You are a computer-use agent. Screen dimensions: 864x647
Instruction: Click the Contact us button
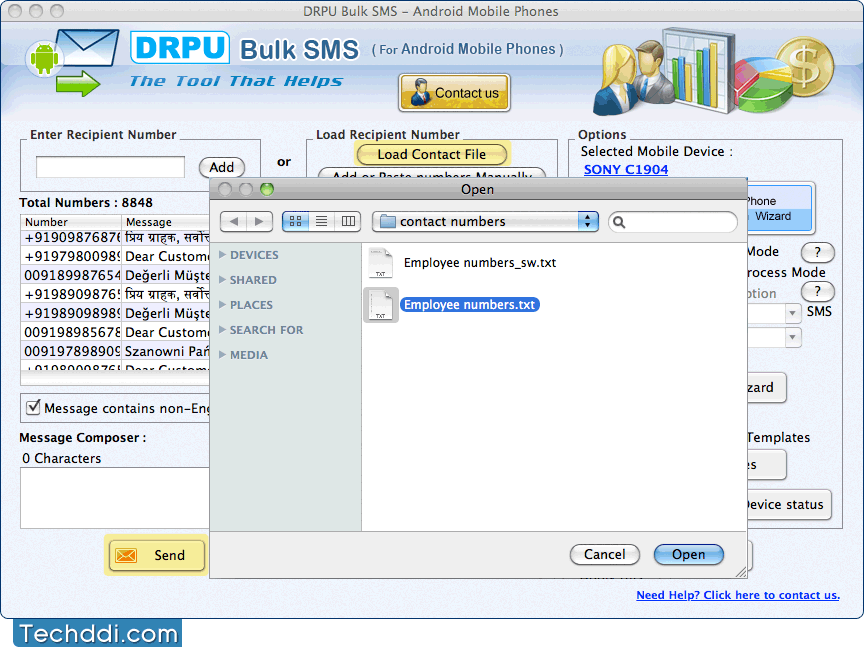tap(455, 93)
